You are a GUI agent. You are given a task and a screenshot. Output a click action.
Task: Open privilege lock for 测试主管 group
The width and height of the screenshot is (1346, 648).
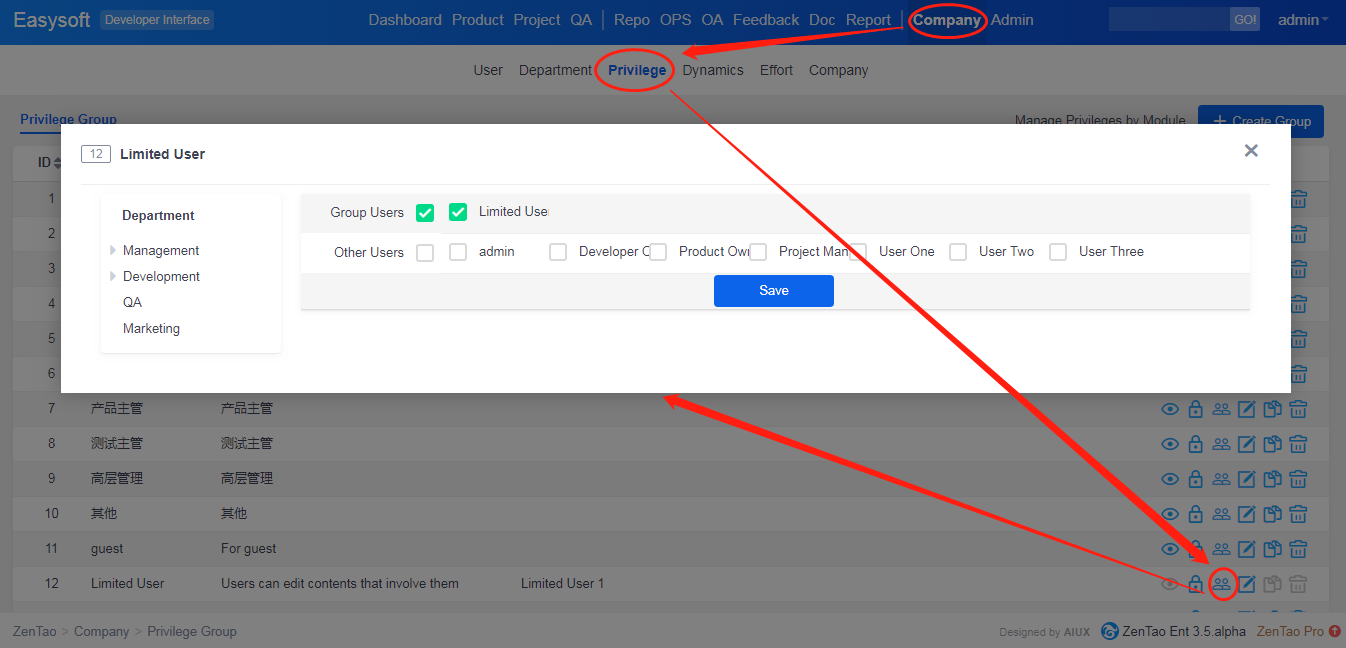pyautogui.click(x=1195, y=444)
